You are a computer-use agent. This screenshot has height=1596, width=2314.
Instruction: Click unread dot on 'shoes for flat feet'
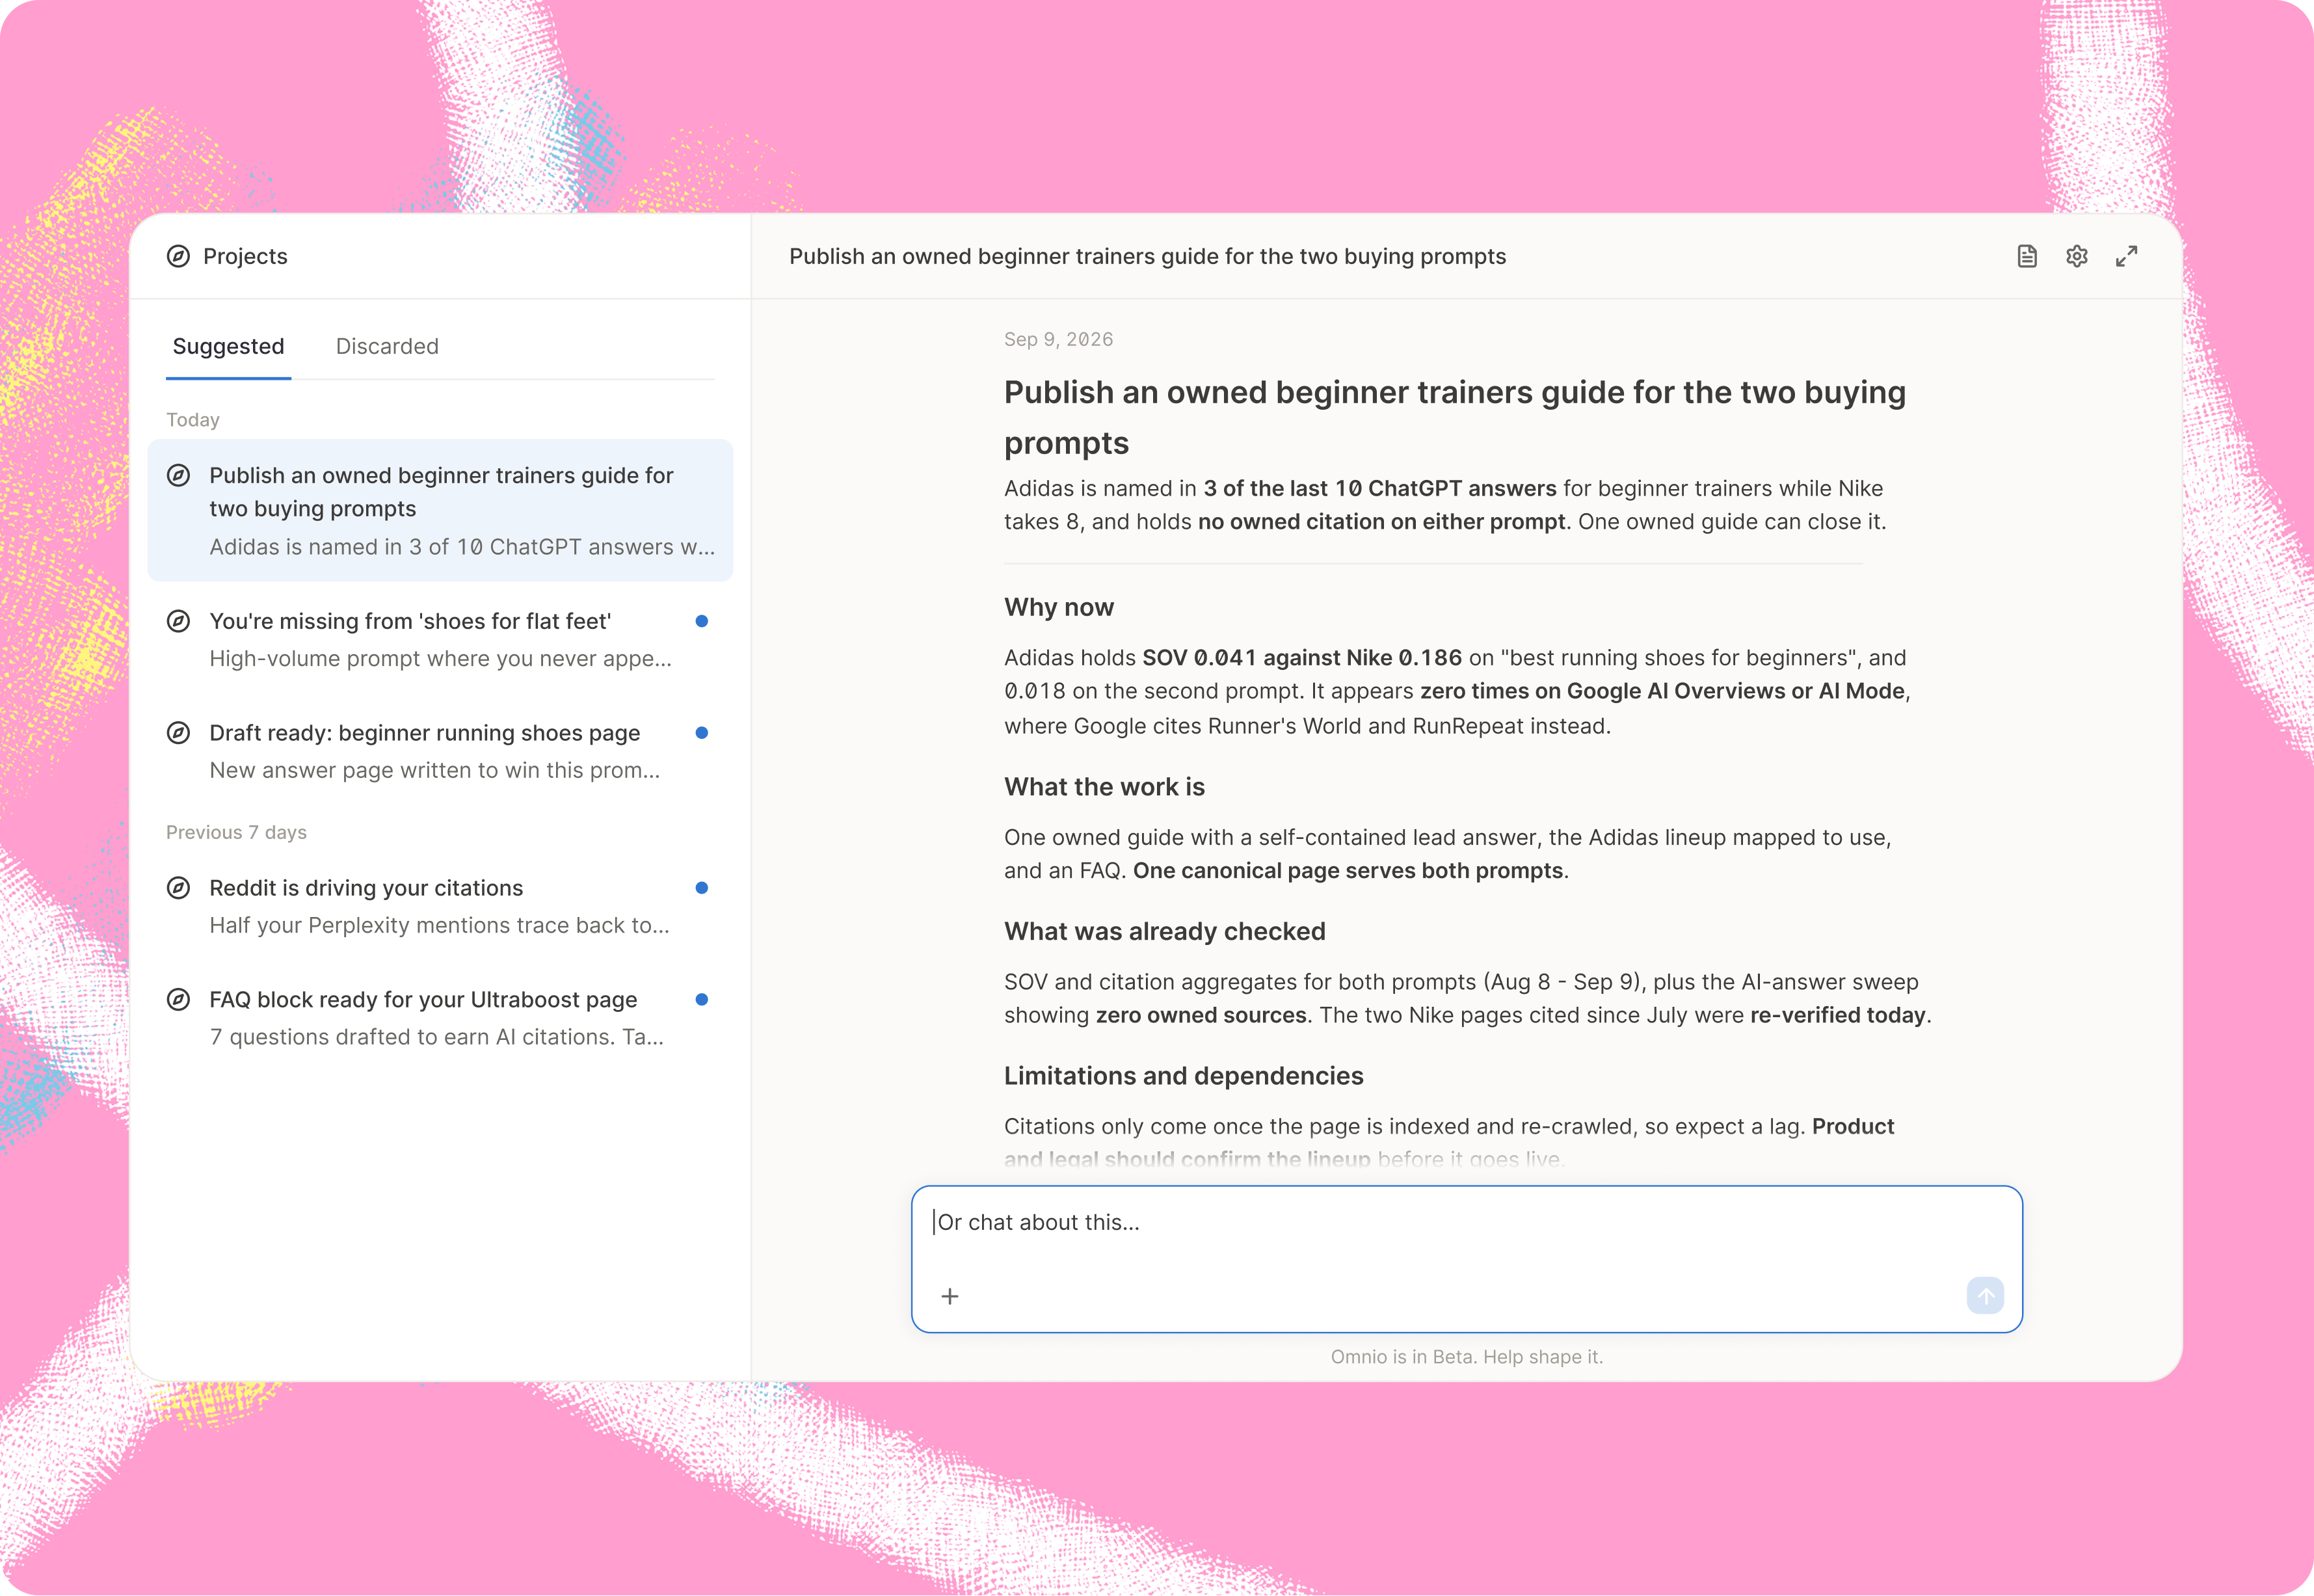[702, 621]
